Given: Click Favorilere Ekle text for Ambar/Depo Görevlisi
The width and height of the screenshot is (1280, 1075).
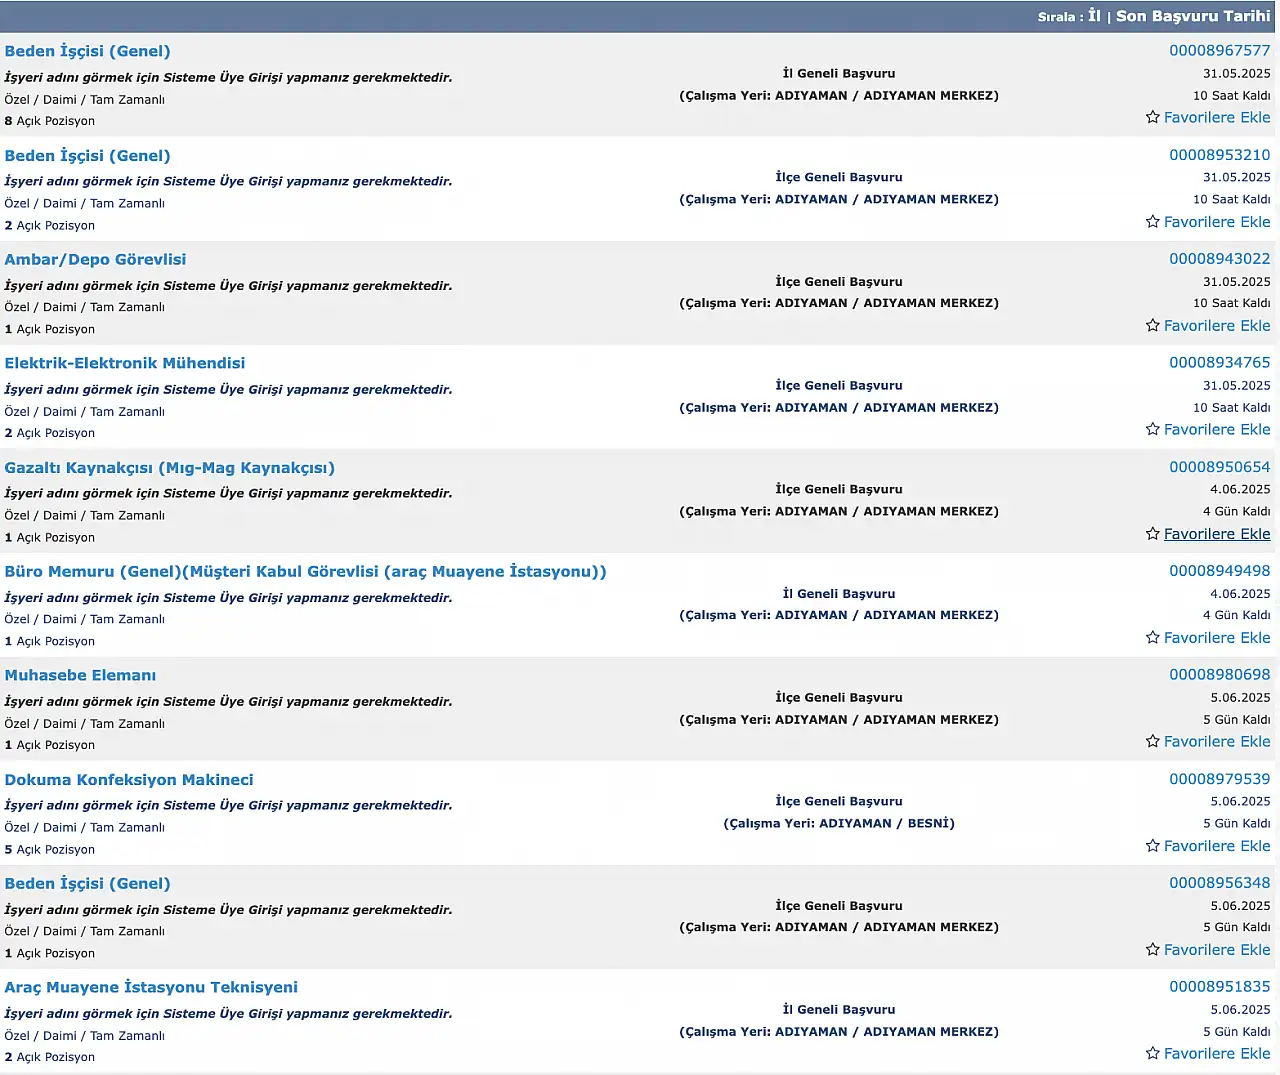Looking at the screenshot, I should tap(1217, 326).
